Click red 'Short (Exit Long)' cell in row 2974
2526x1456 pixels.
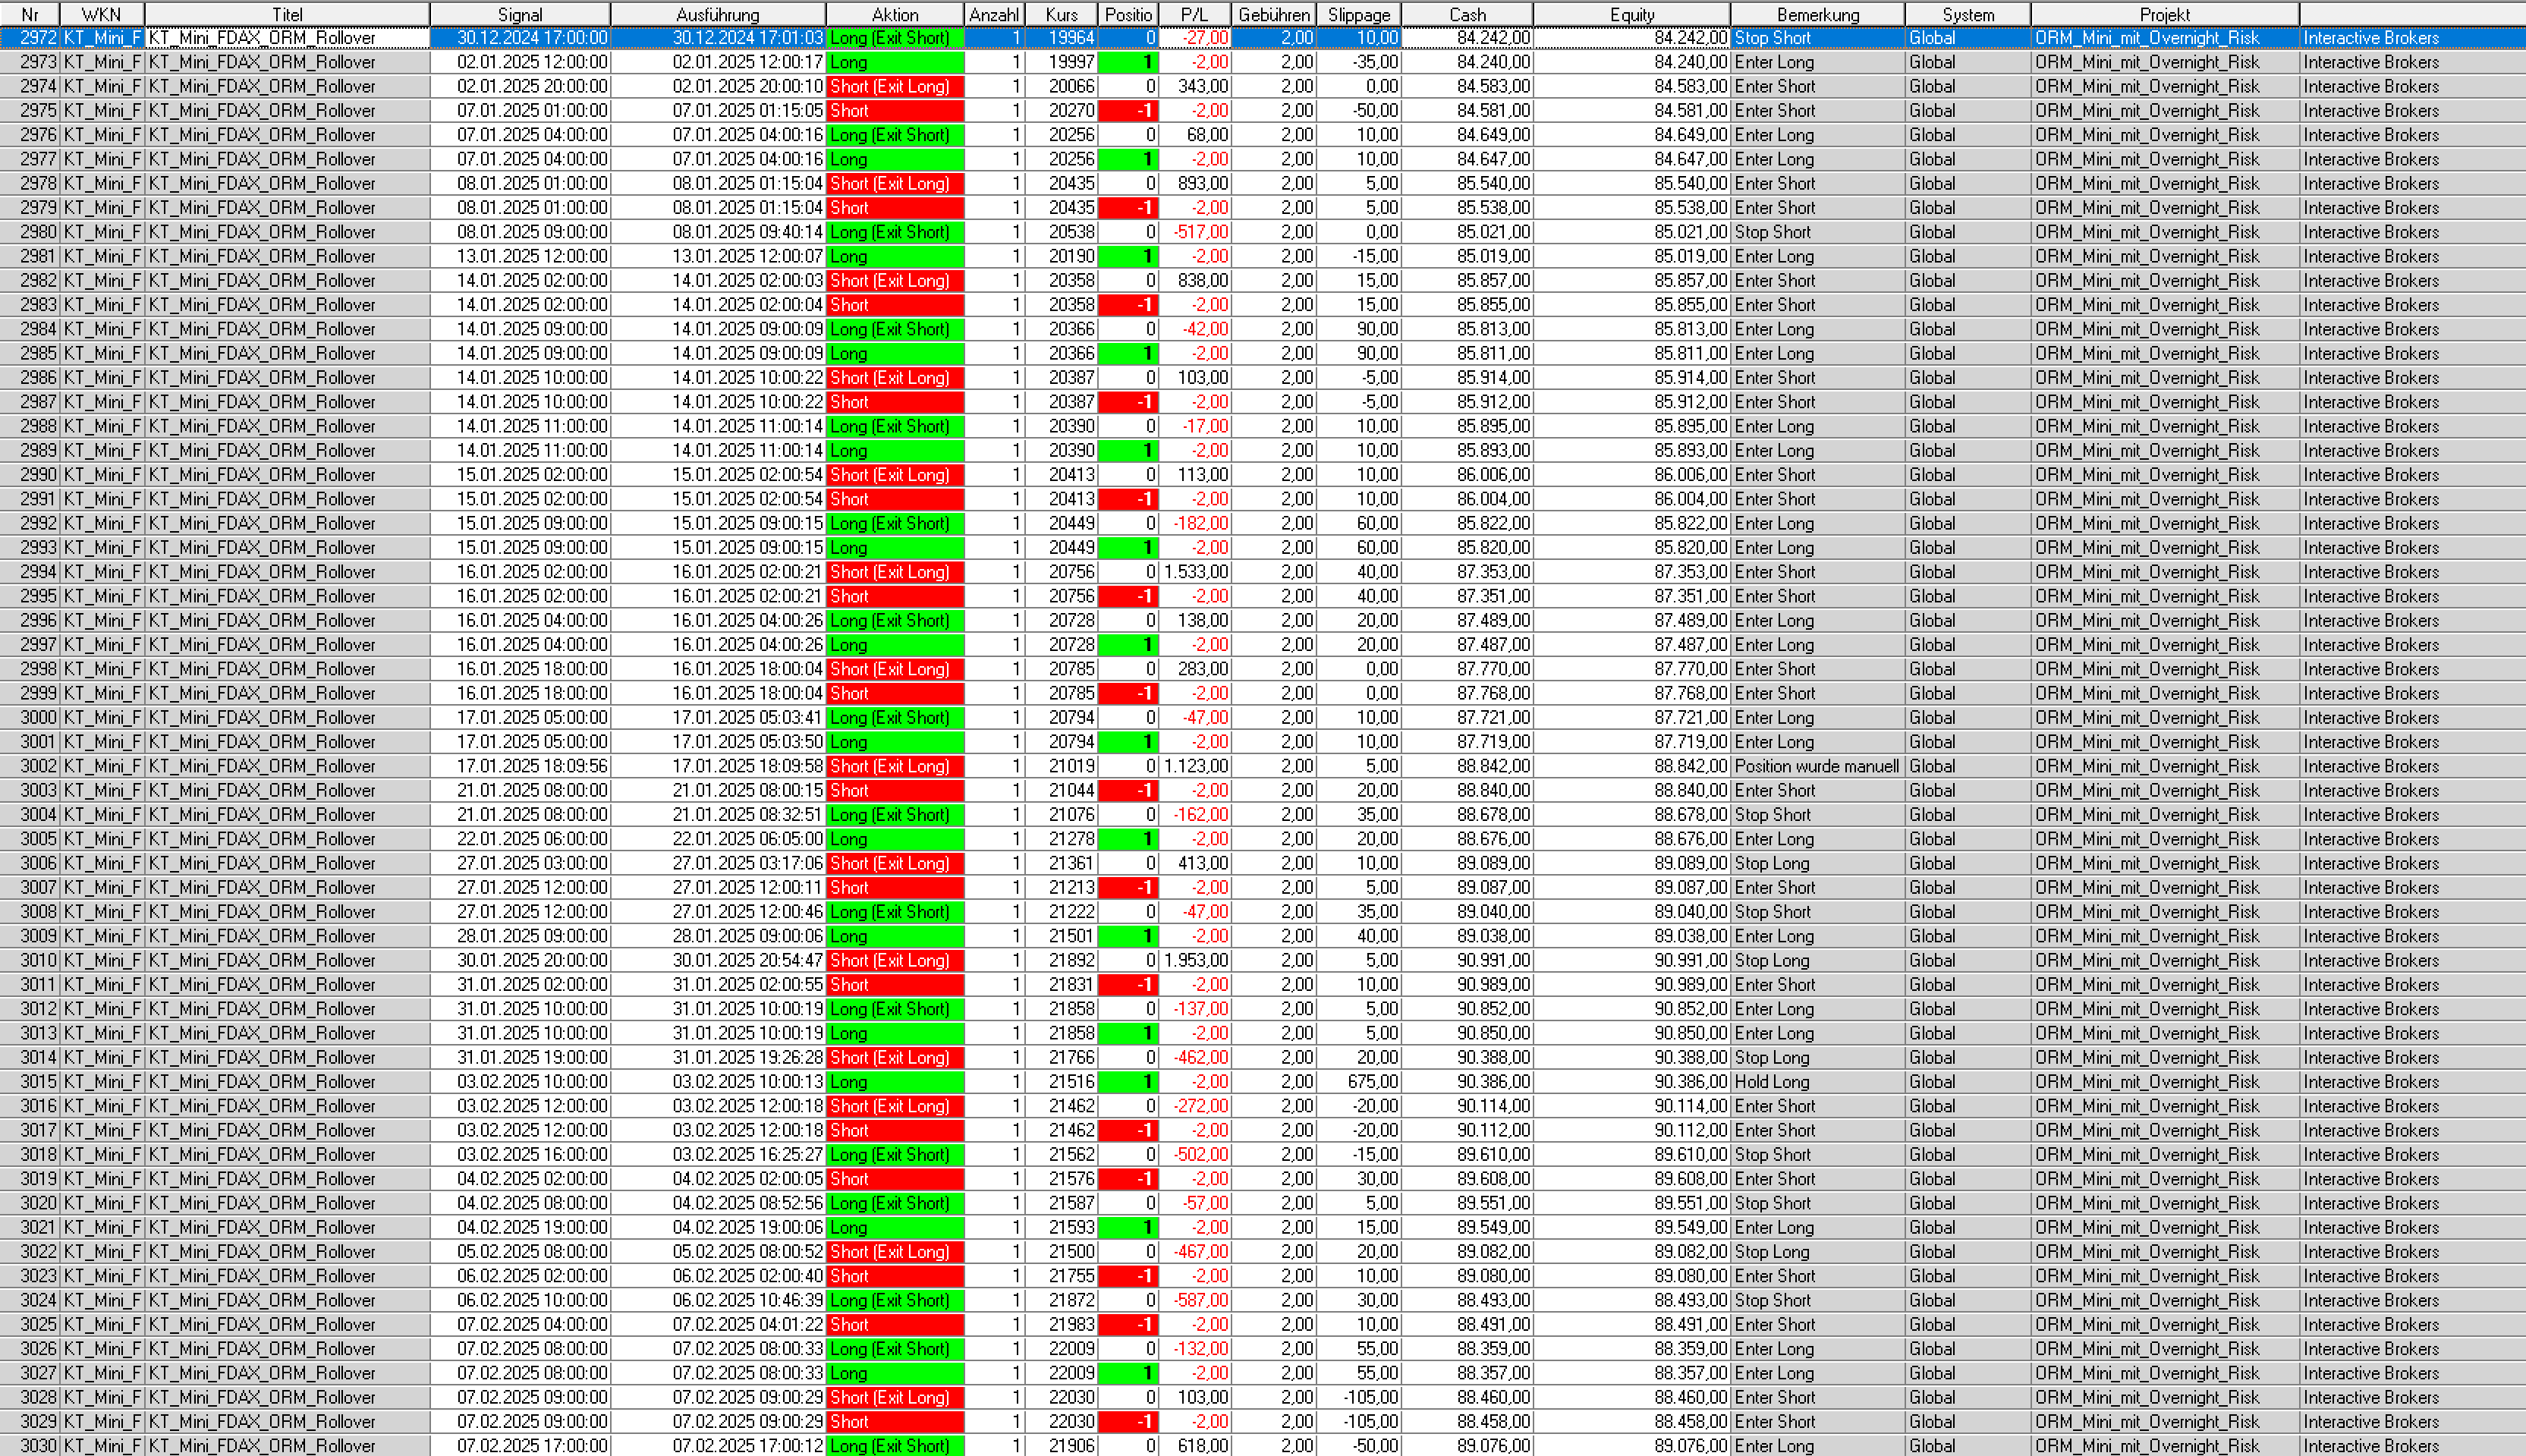[894, 86]
